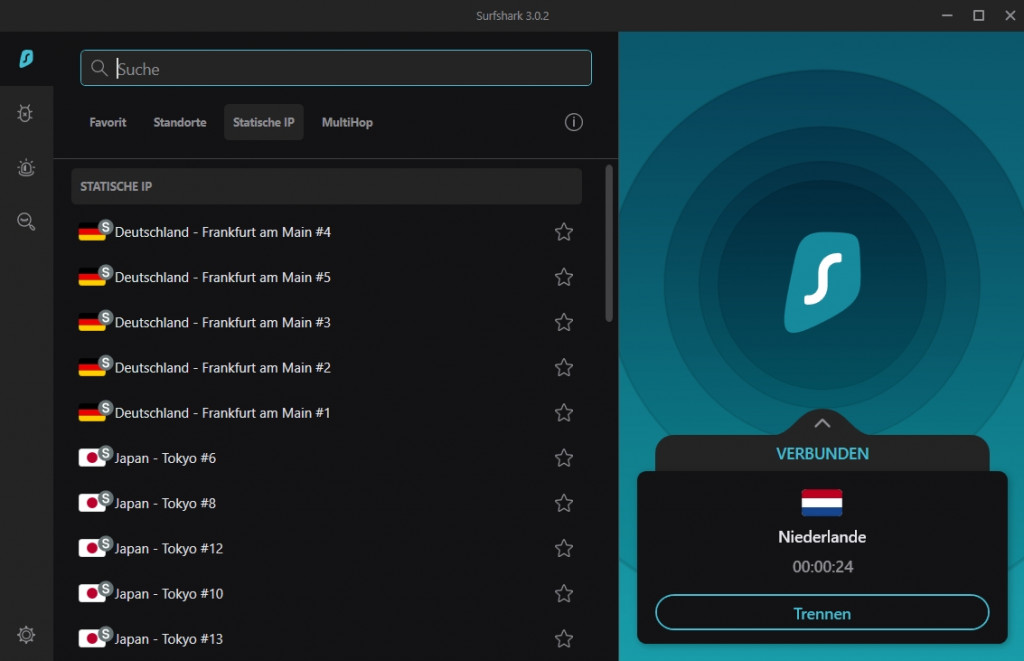This screenshot has height=661, width=1024.
Task: Toggle favorite star for Frankfurt am Main #1
Action: pos(564,413)
